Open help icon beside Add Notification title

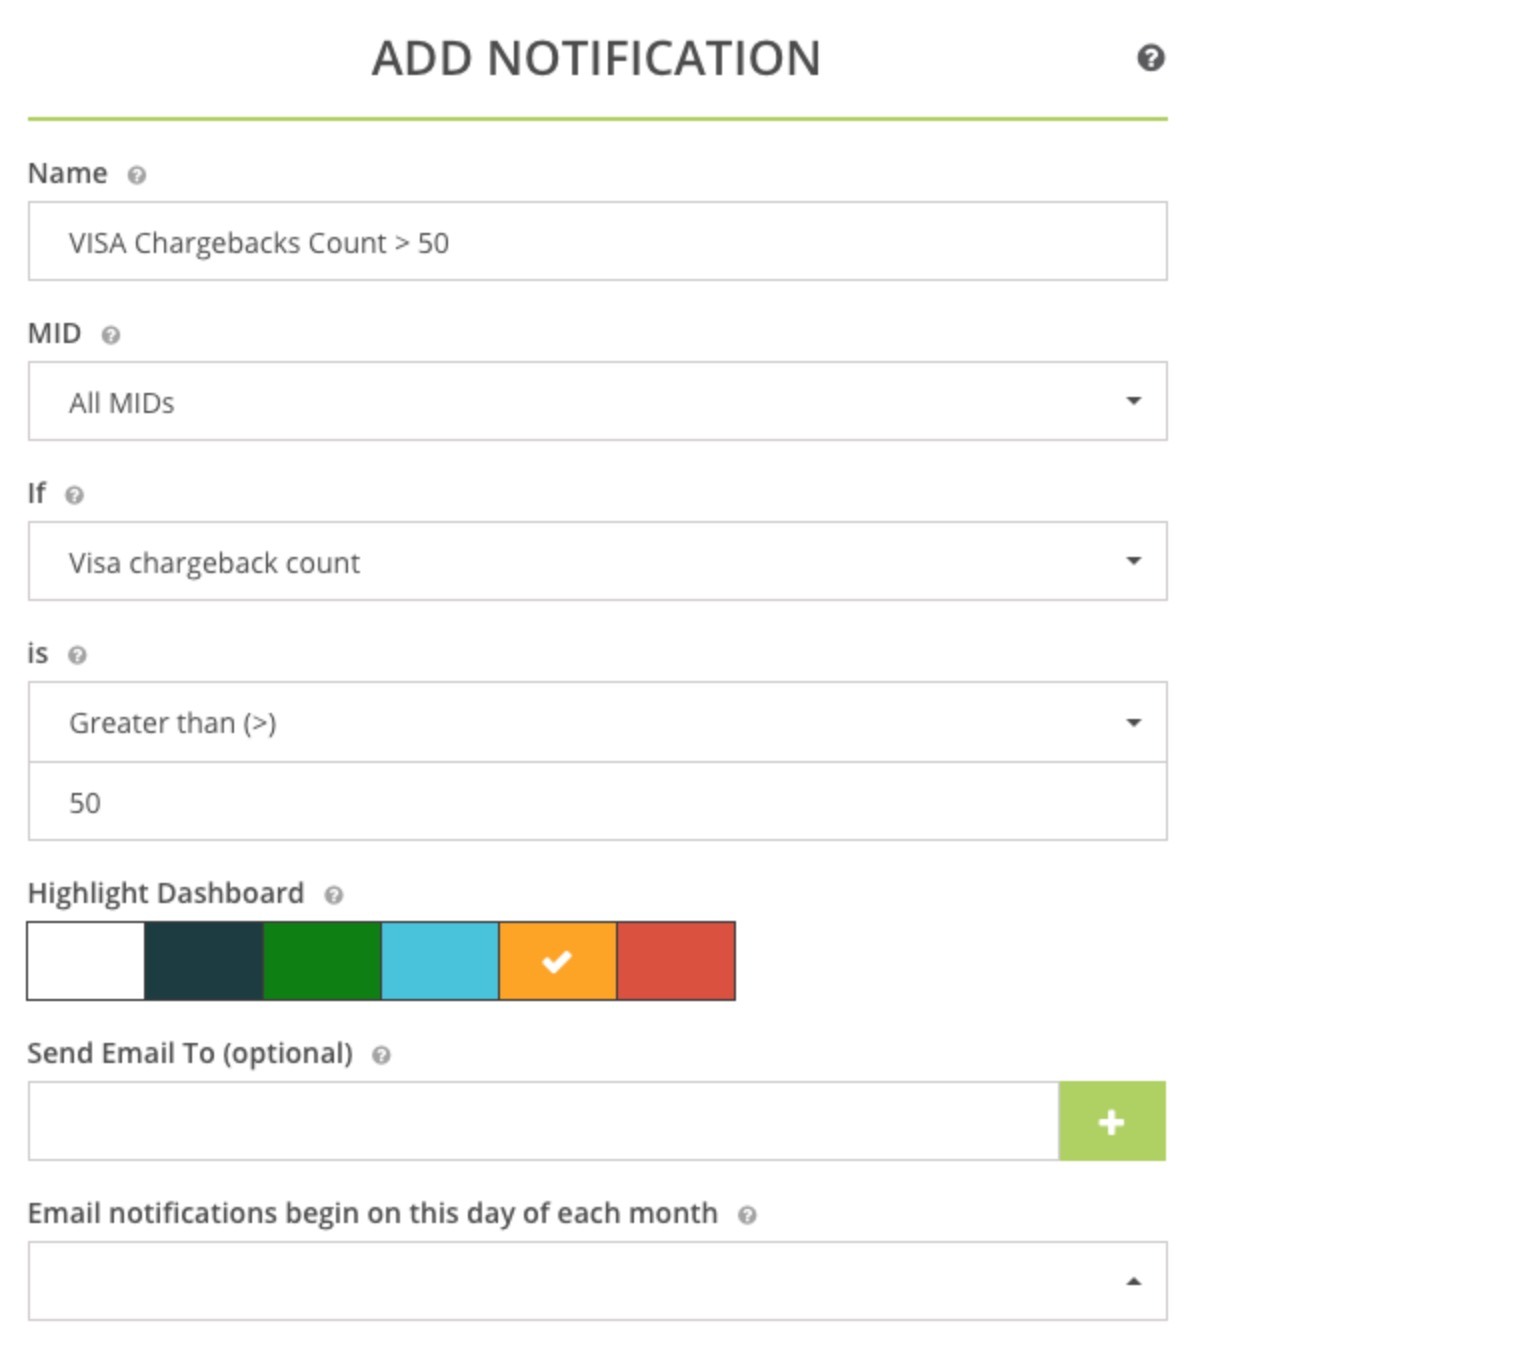[1151, 58]
